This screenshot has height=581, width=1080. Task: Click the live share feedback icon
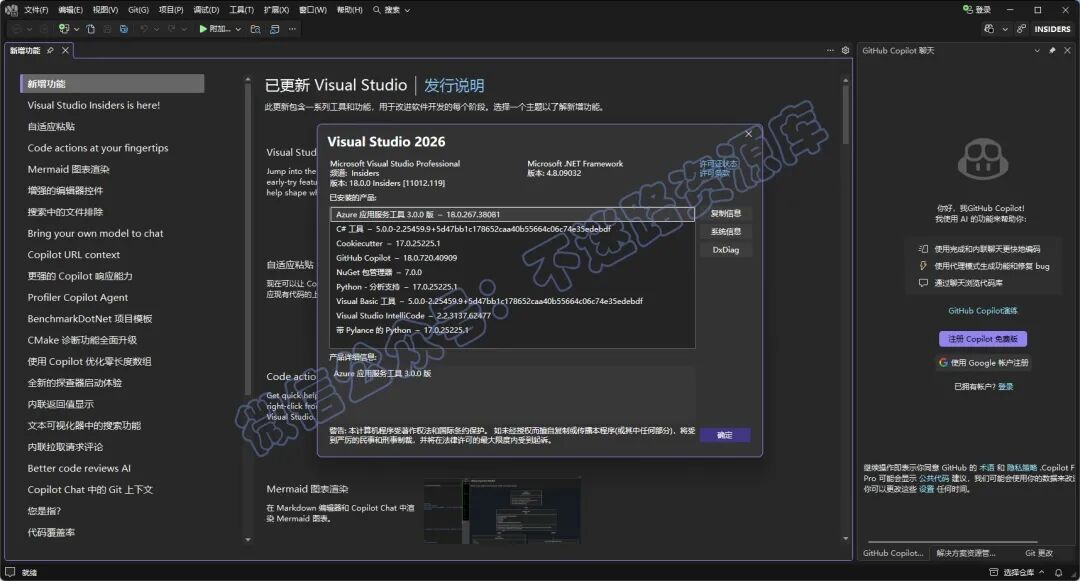pos(1021,29)
